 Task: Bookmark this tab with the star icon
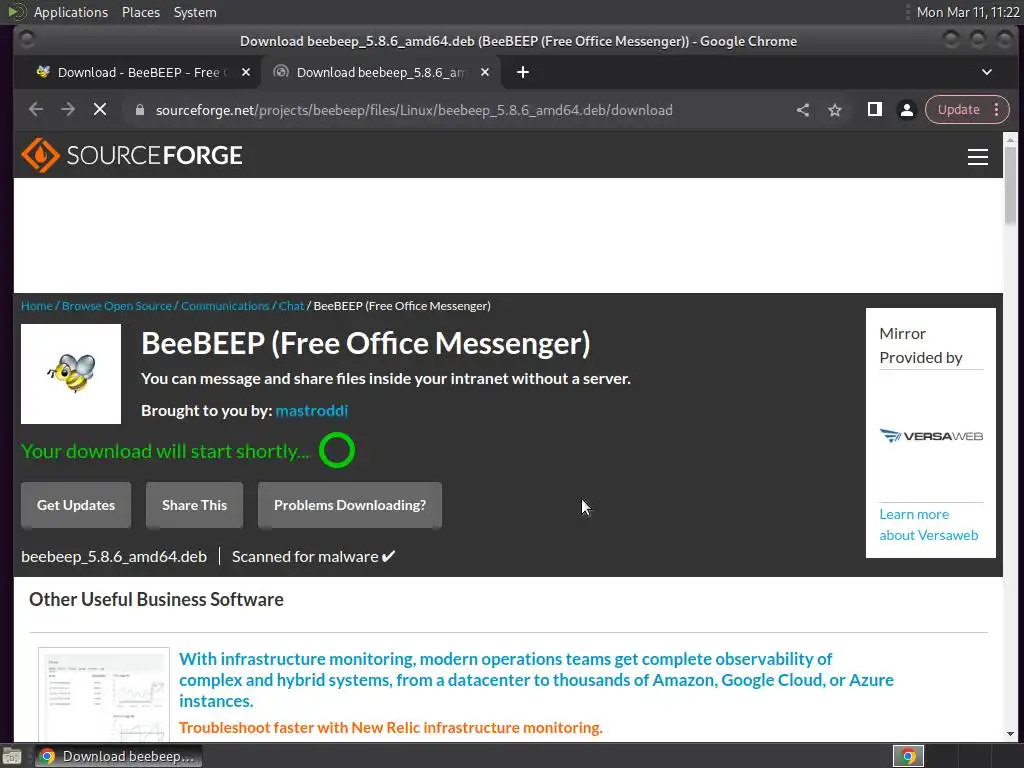(x=835, y=110)
